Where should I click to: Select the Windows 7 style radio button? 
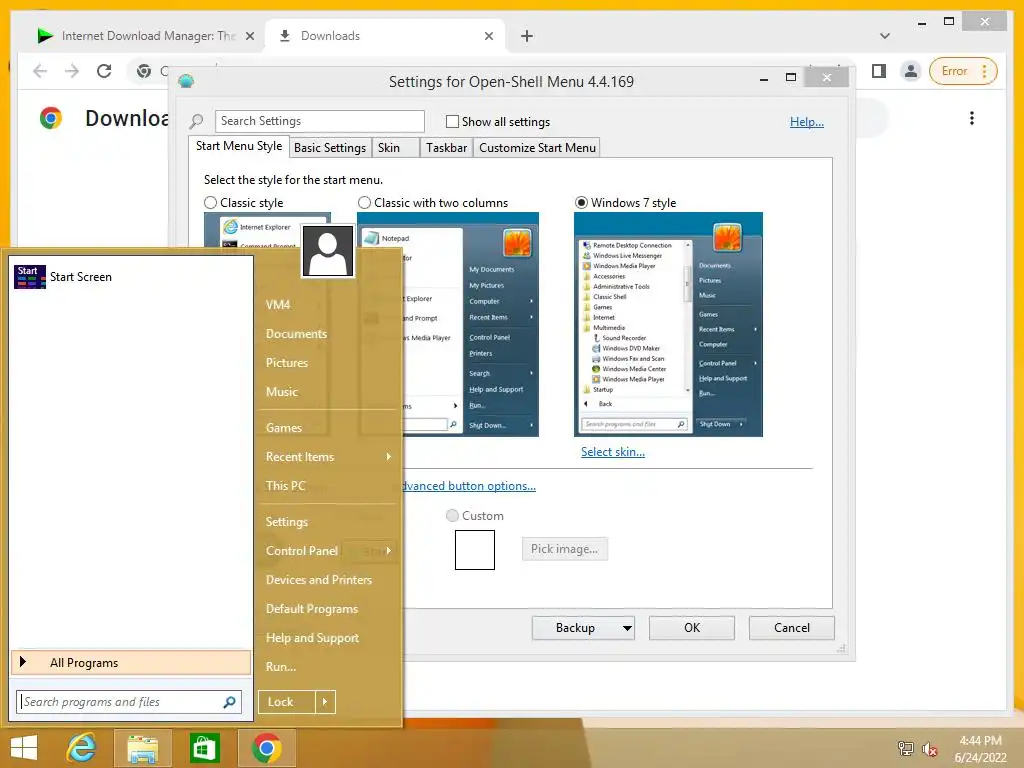581,202
